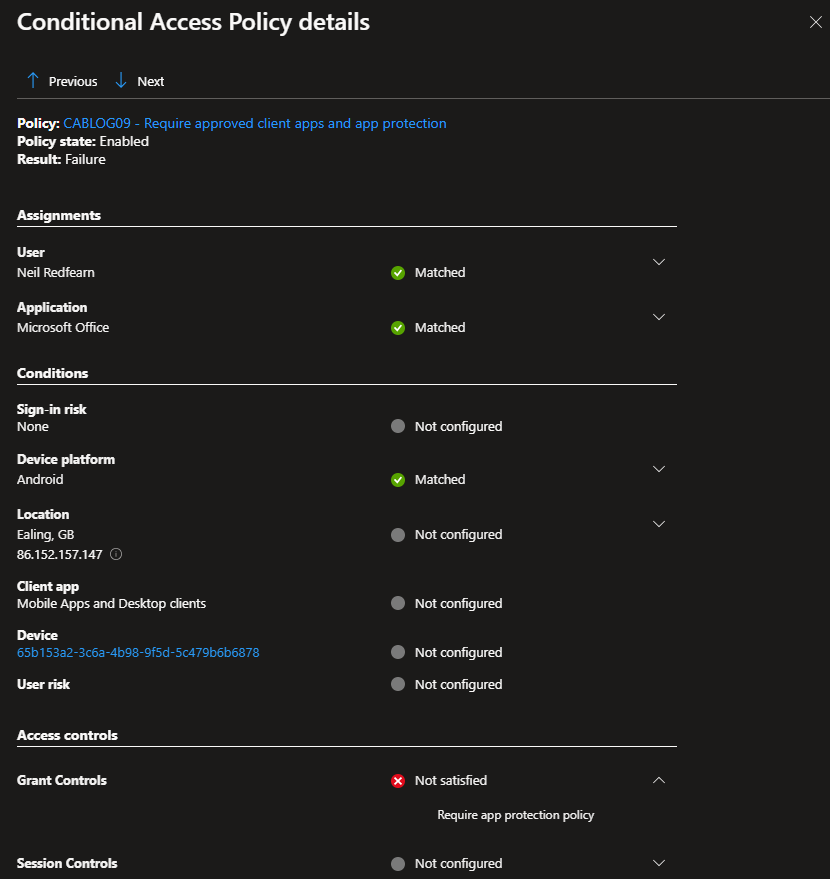Screen dimensions: 830x879
Task: Expand the Session Controls section
Action: [x=658, y=863]
